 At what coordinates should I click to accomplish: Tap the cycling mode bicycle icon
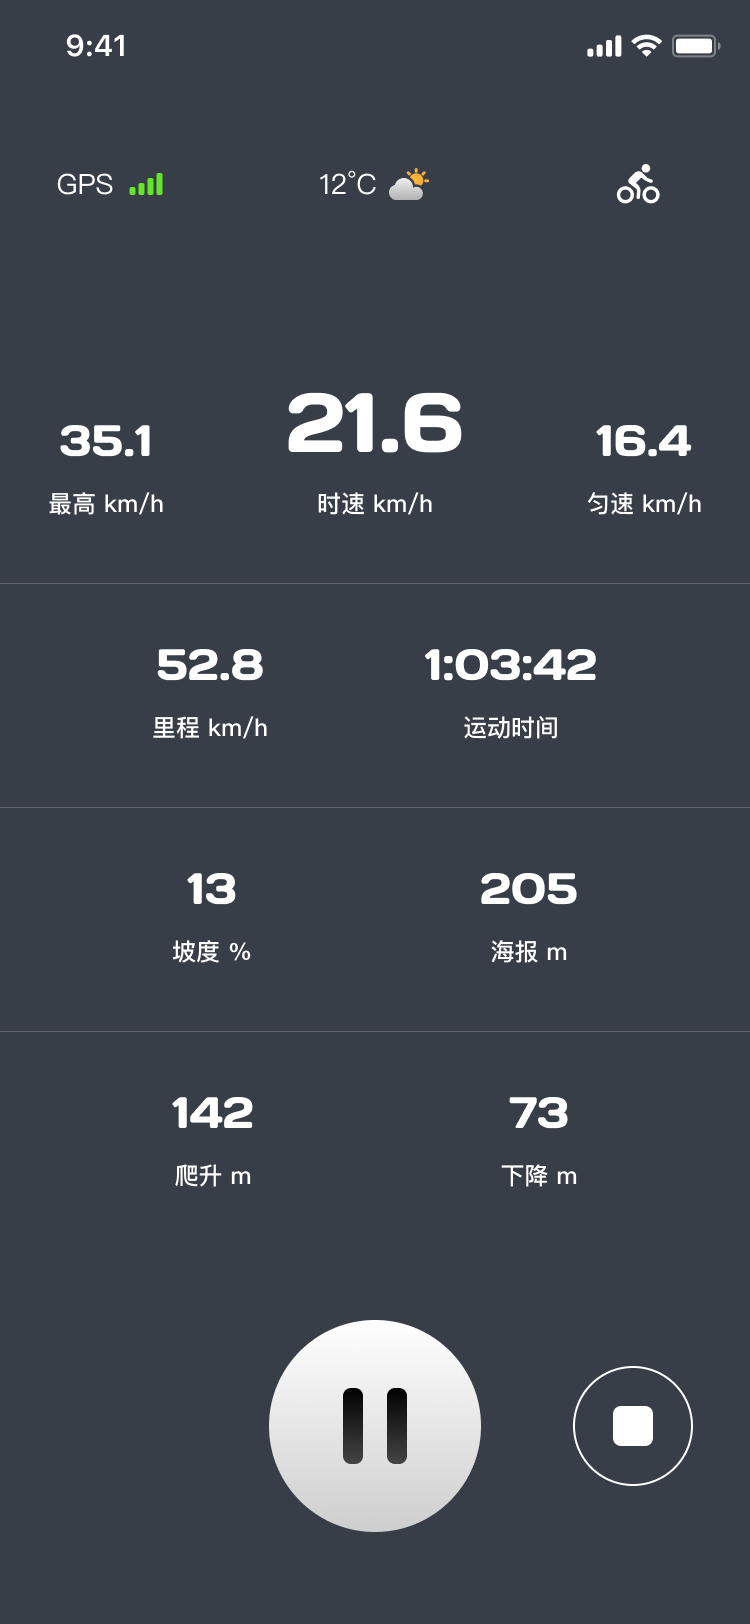tap(638, 184)
